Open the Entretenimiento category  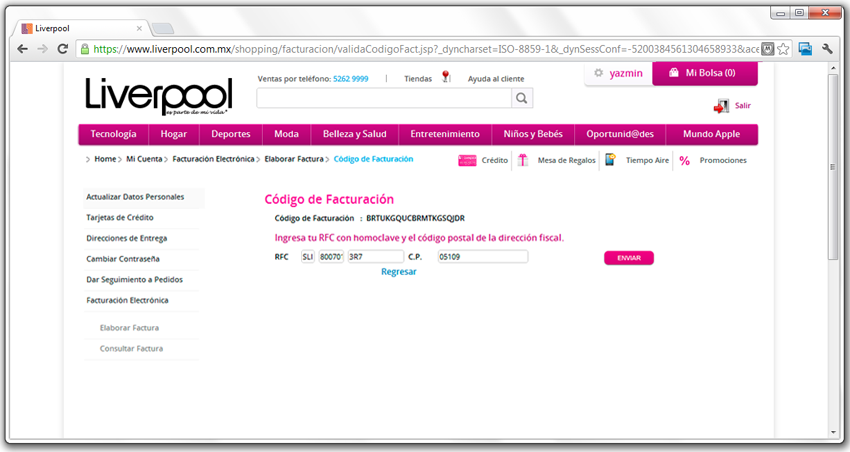[445, 134]
